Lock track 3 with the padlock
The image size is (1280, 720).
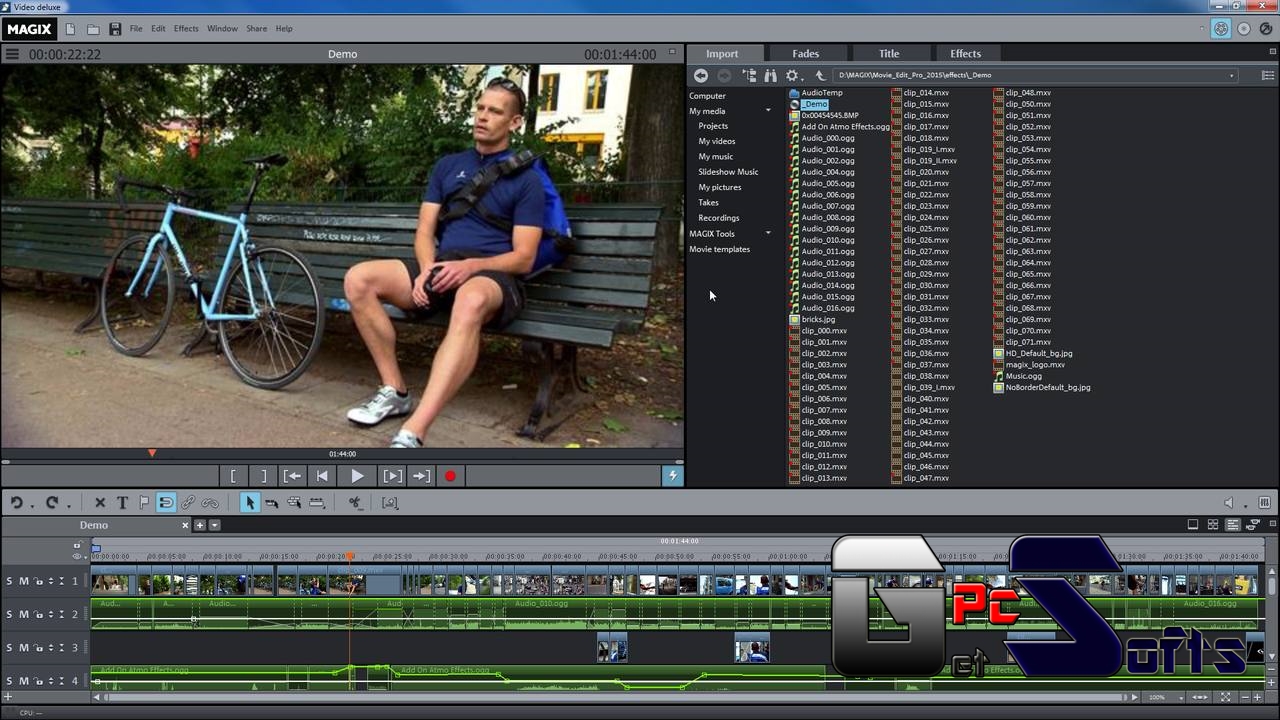point(38,648)
